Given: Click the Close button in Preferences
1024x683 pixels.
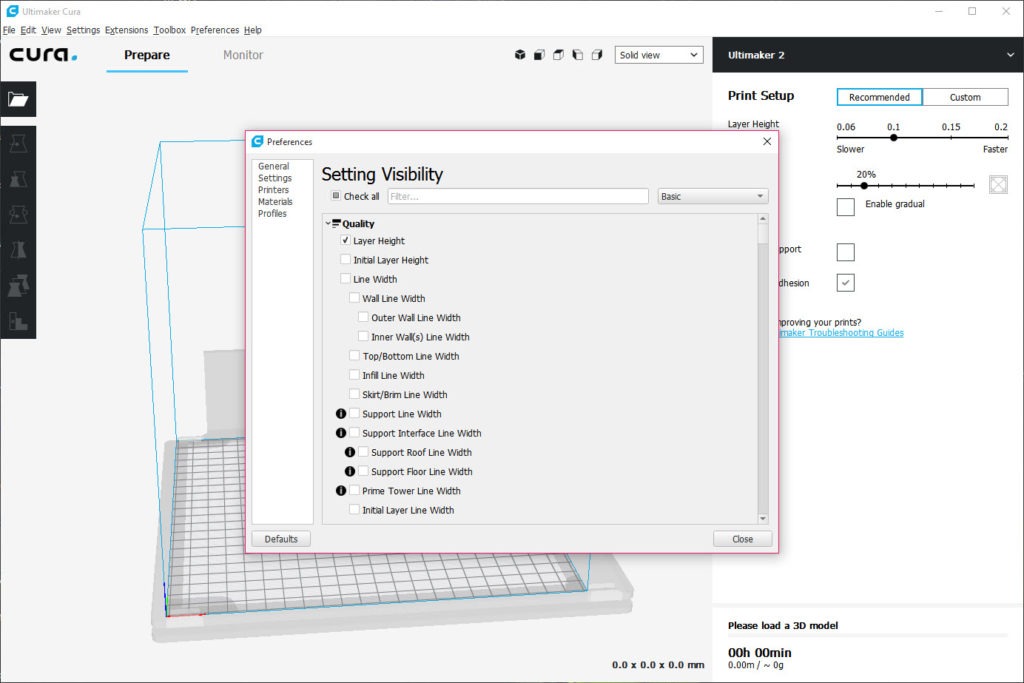Looking at the screenshot, I should [x=743, y=539].
